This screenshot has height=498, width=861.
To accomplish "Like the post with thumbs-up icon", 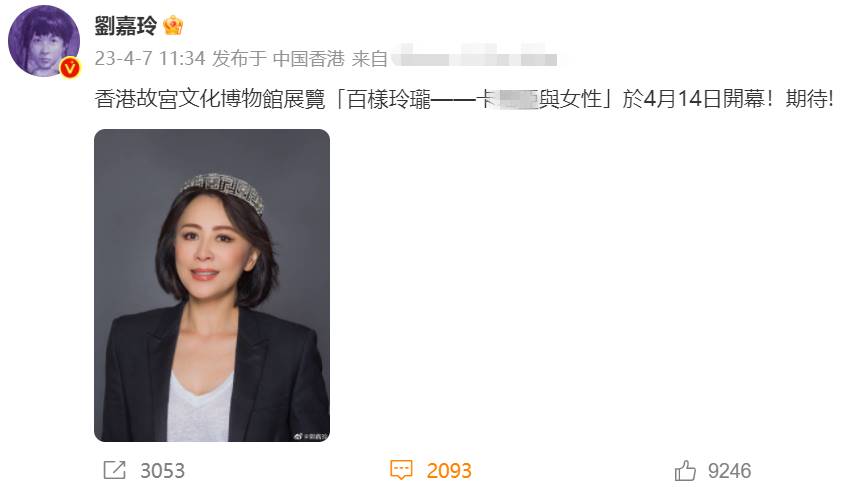I will pos(685,471).
